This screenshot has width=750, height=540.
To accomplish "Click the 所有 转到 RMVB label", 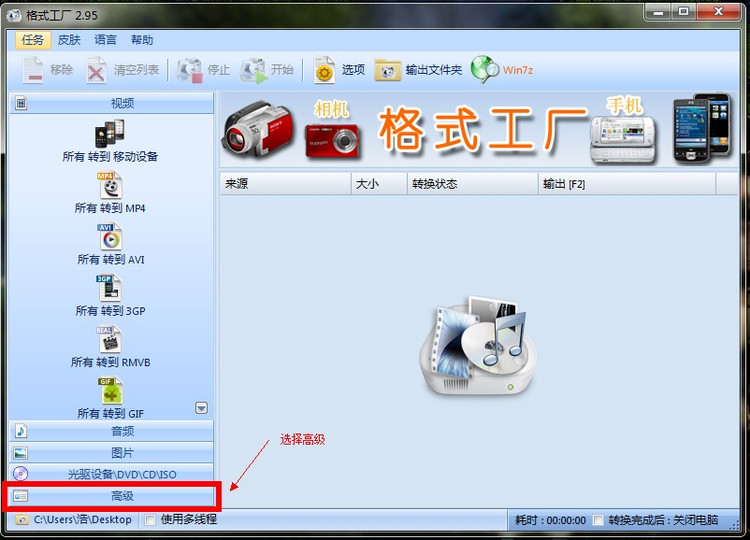I will point(110,362).
